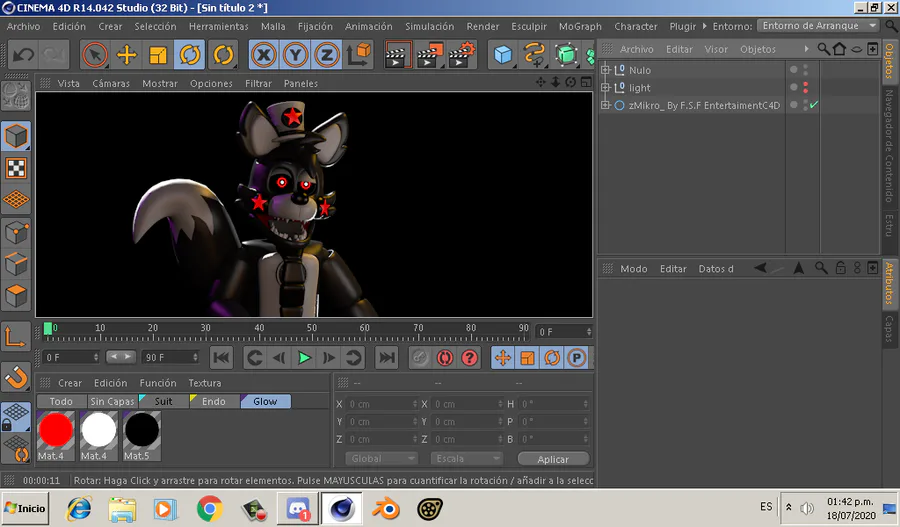The height and width of the screenshot is (527, 900).
Task: Toggle the green checkmark on zMikro
Action: [x=814, y=104]
